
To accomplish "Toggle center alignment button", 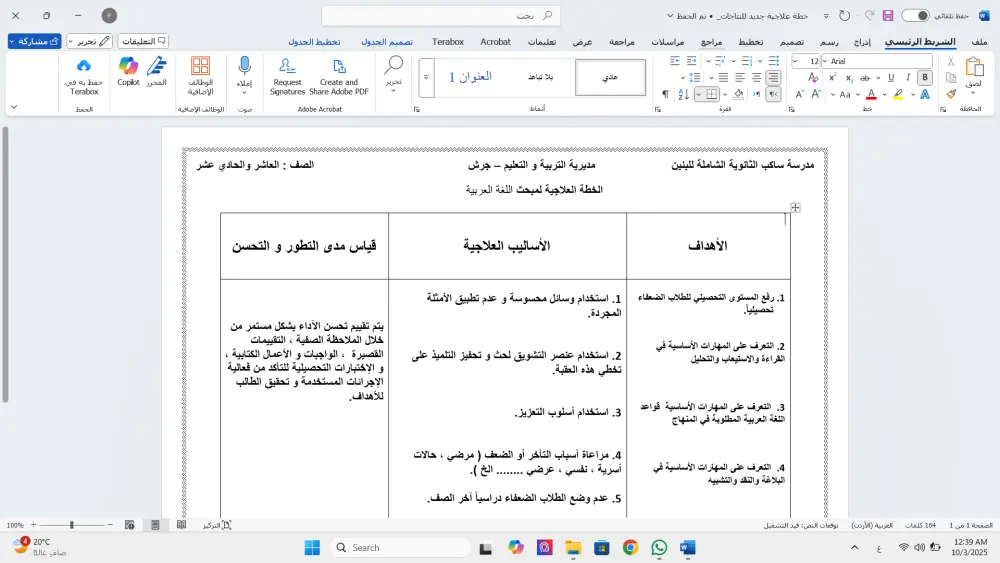I will (756, 77).
